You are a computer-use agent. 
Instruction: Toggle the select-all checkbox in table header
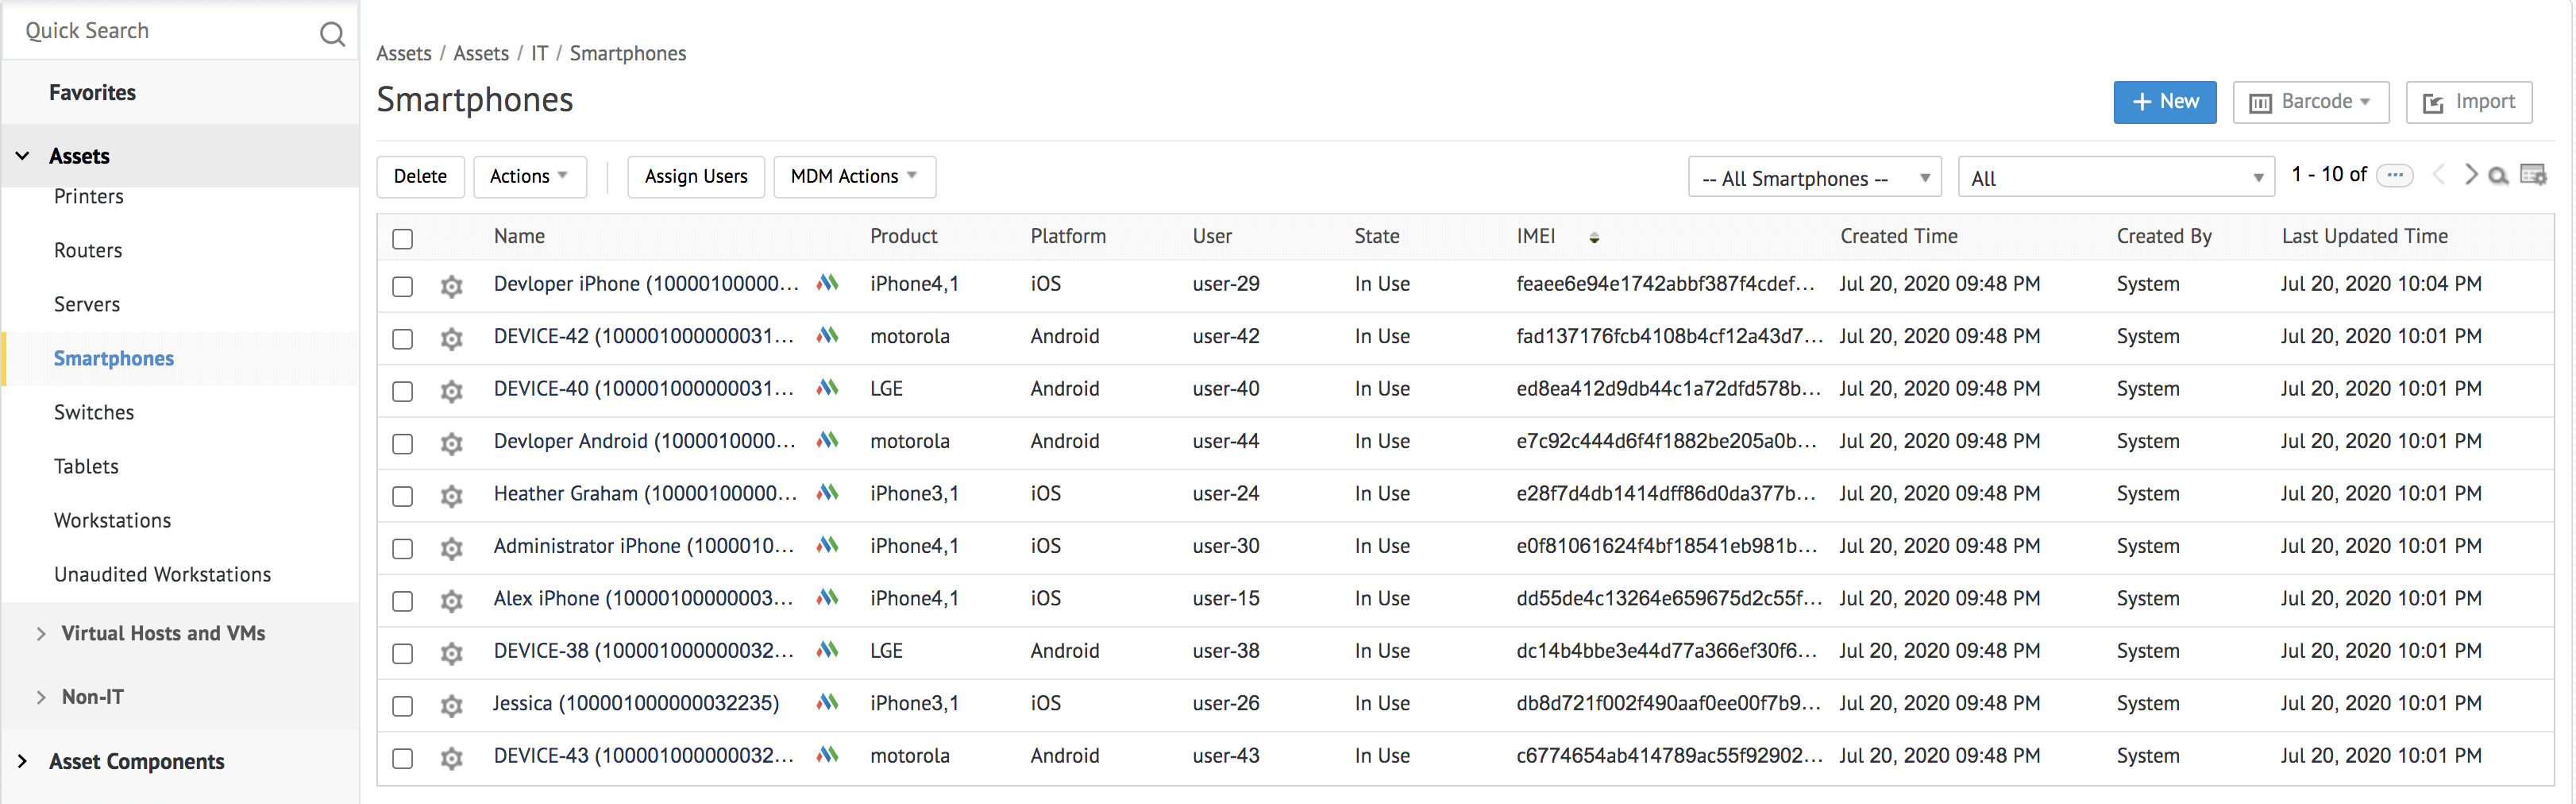(403, 239)
